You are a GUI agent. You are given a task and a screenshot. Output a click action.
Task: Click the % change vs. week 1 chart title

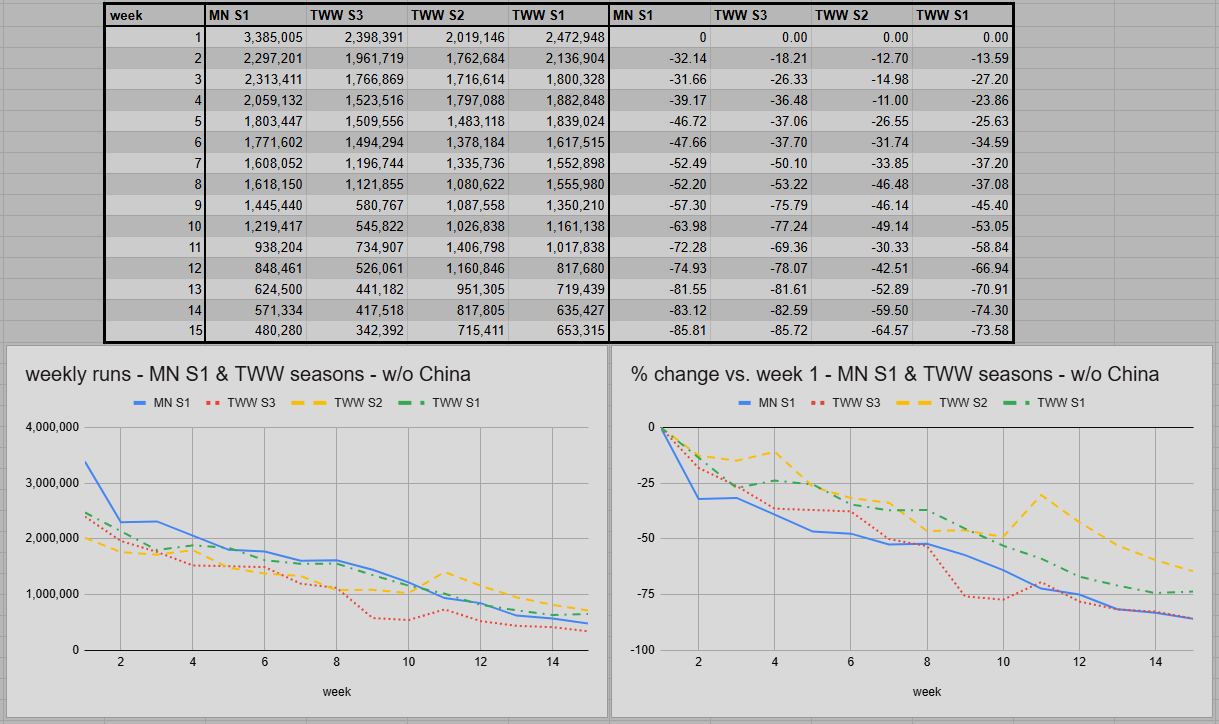pos(895,374)
